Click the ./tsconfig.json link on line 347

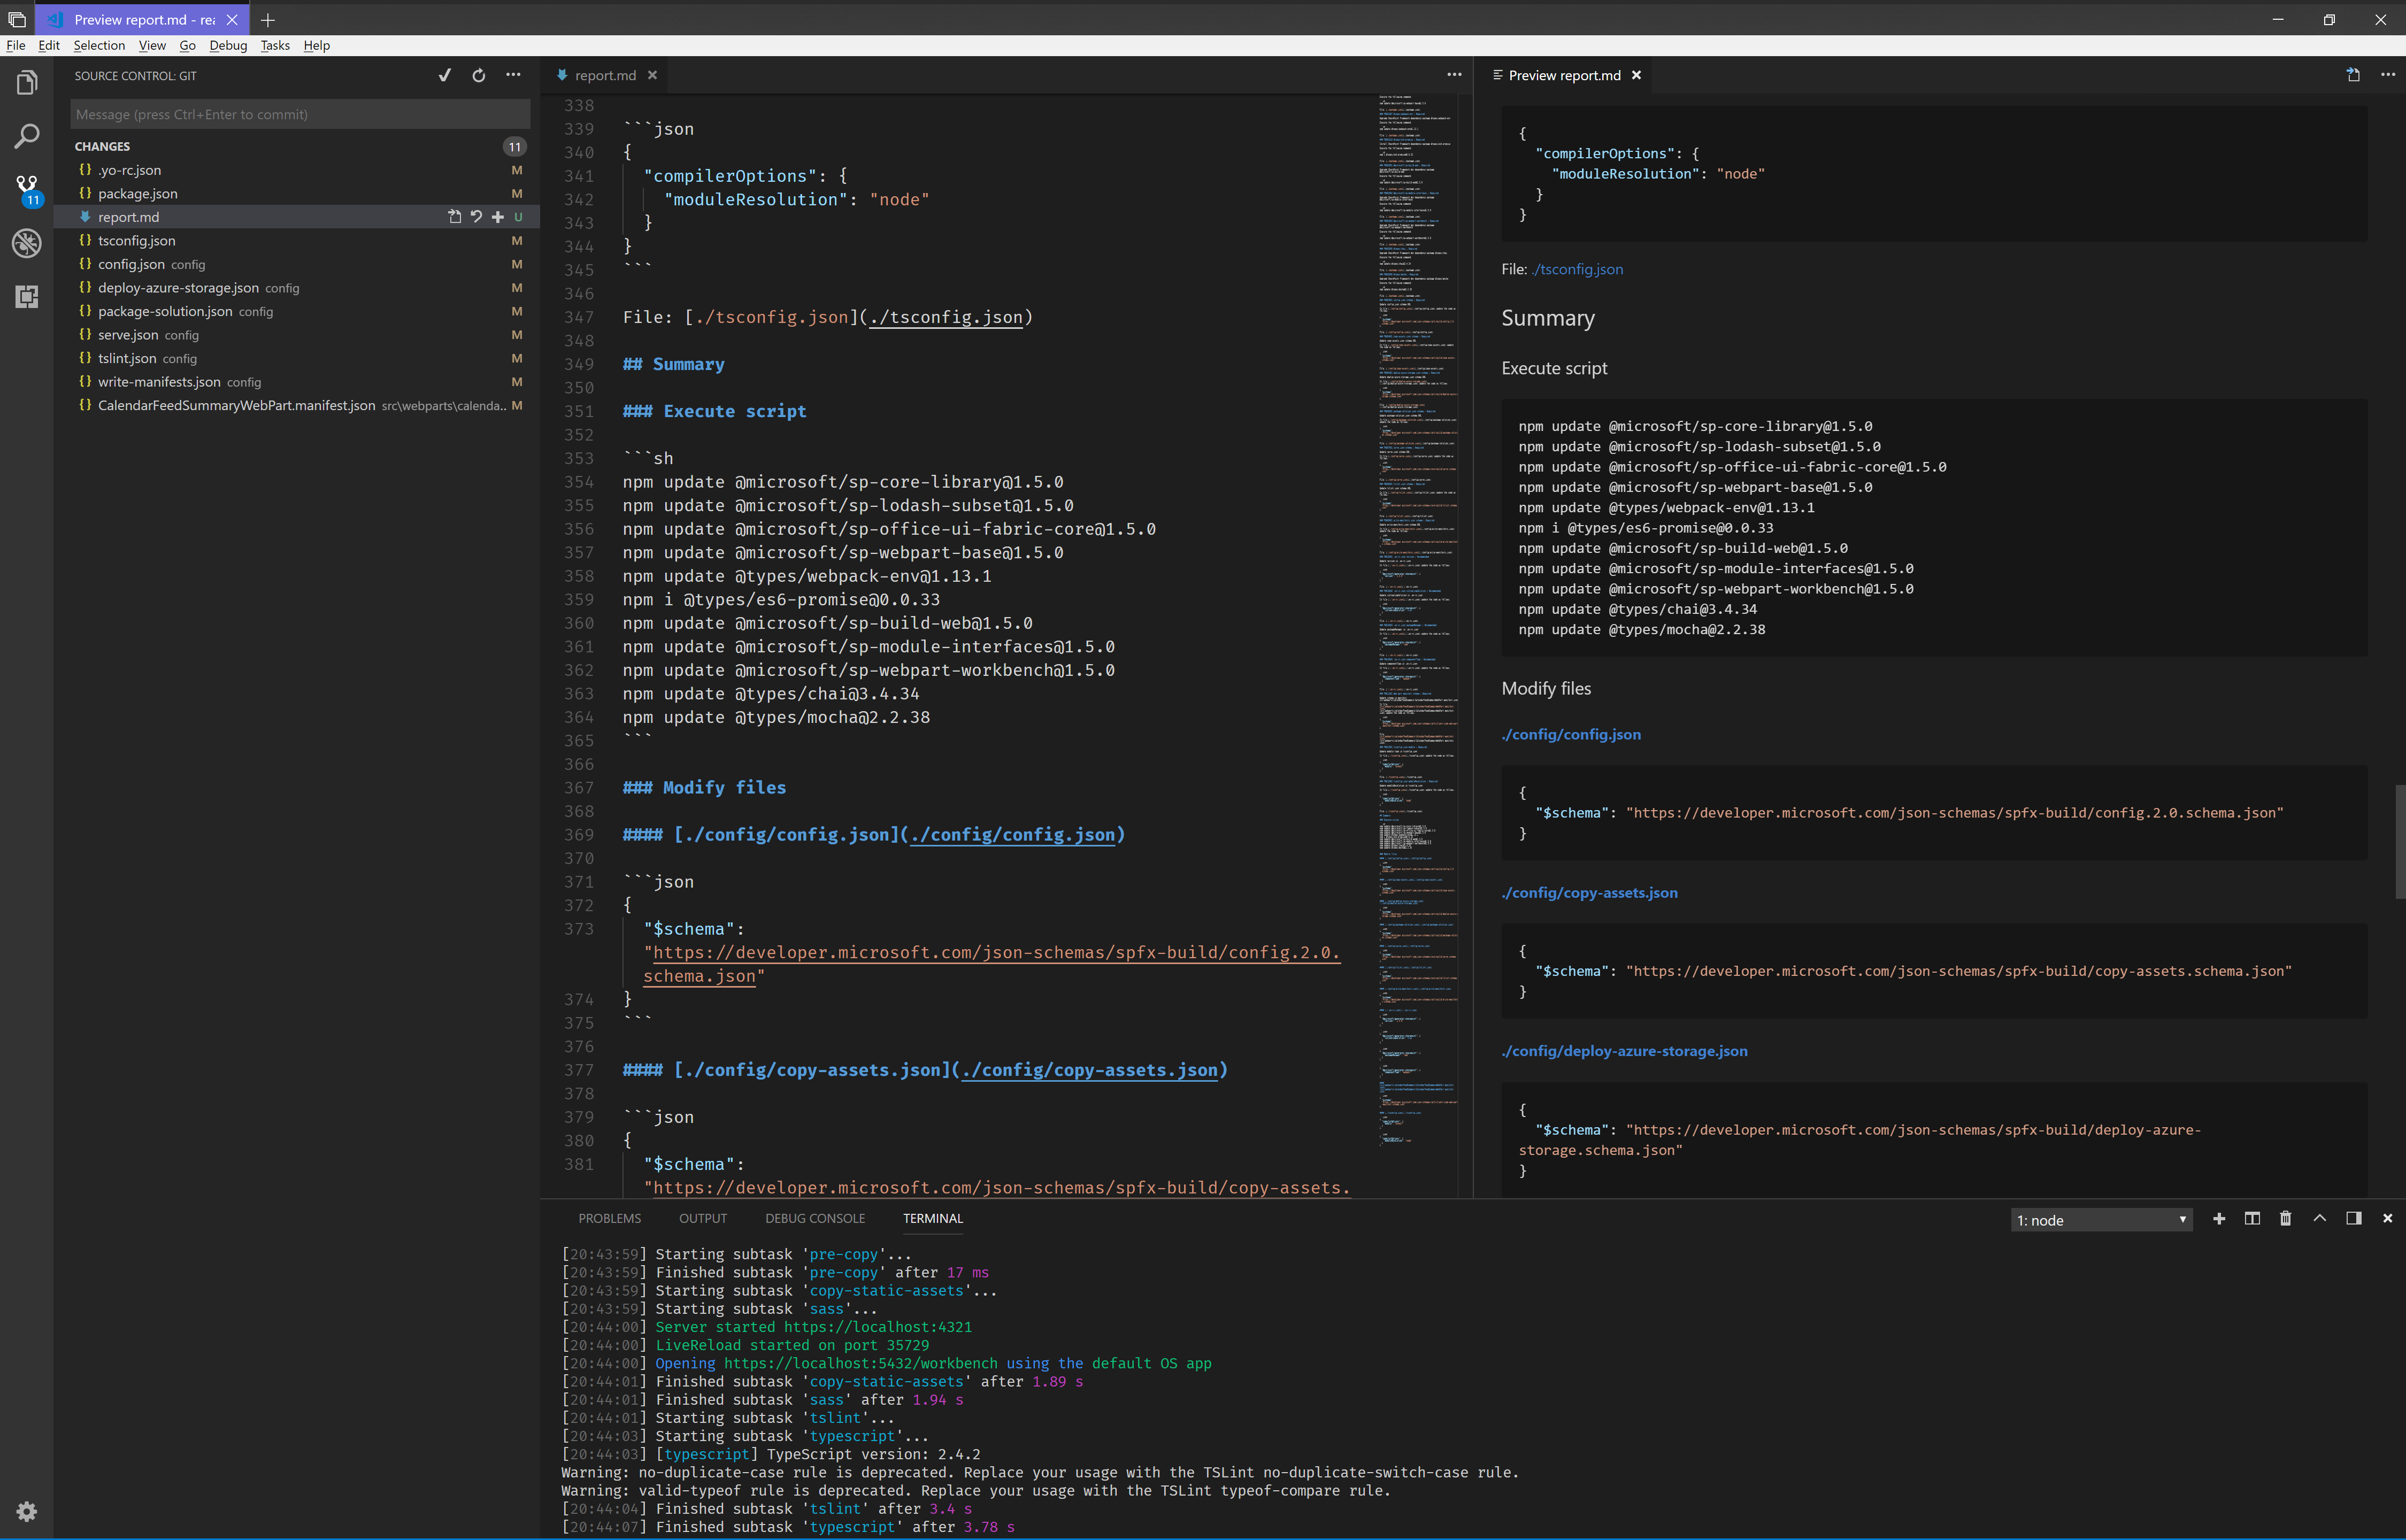946,317
